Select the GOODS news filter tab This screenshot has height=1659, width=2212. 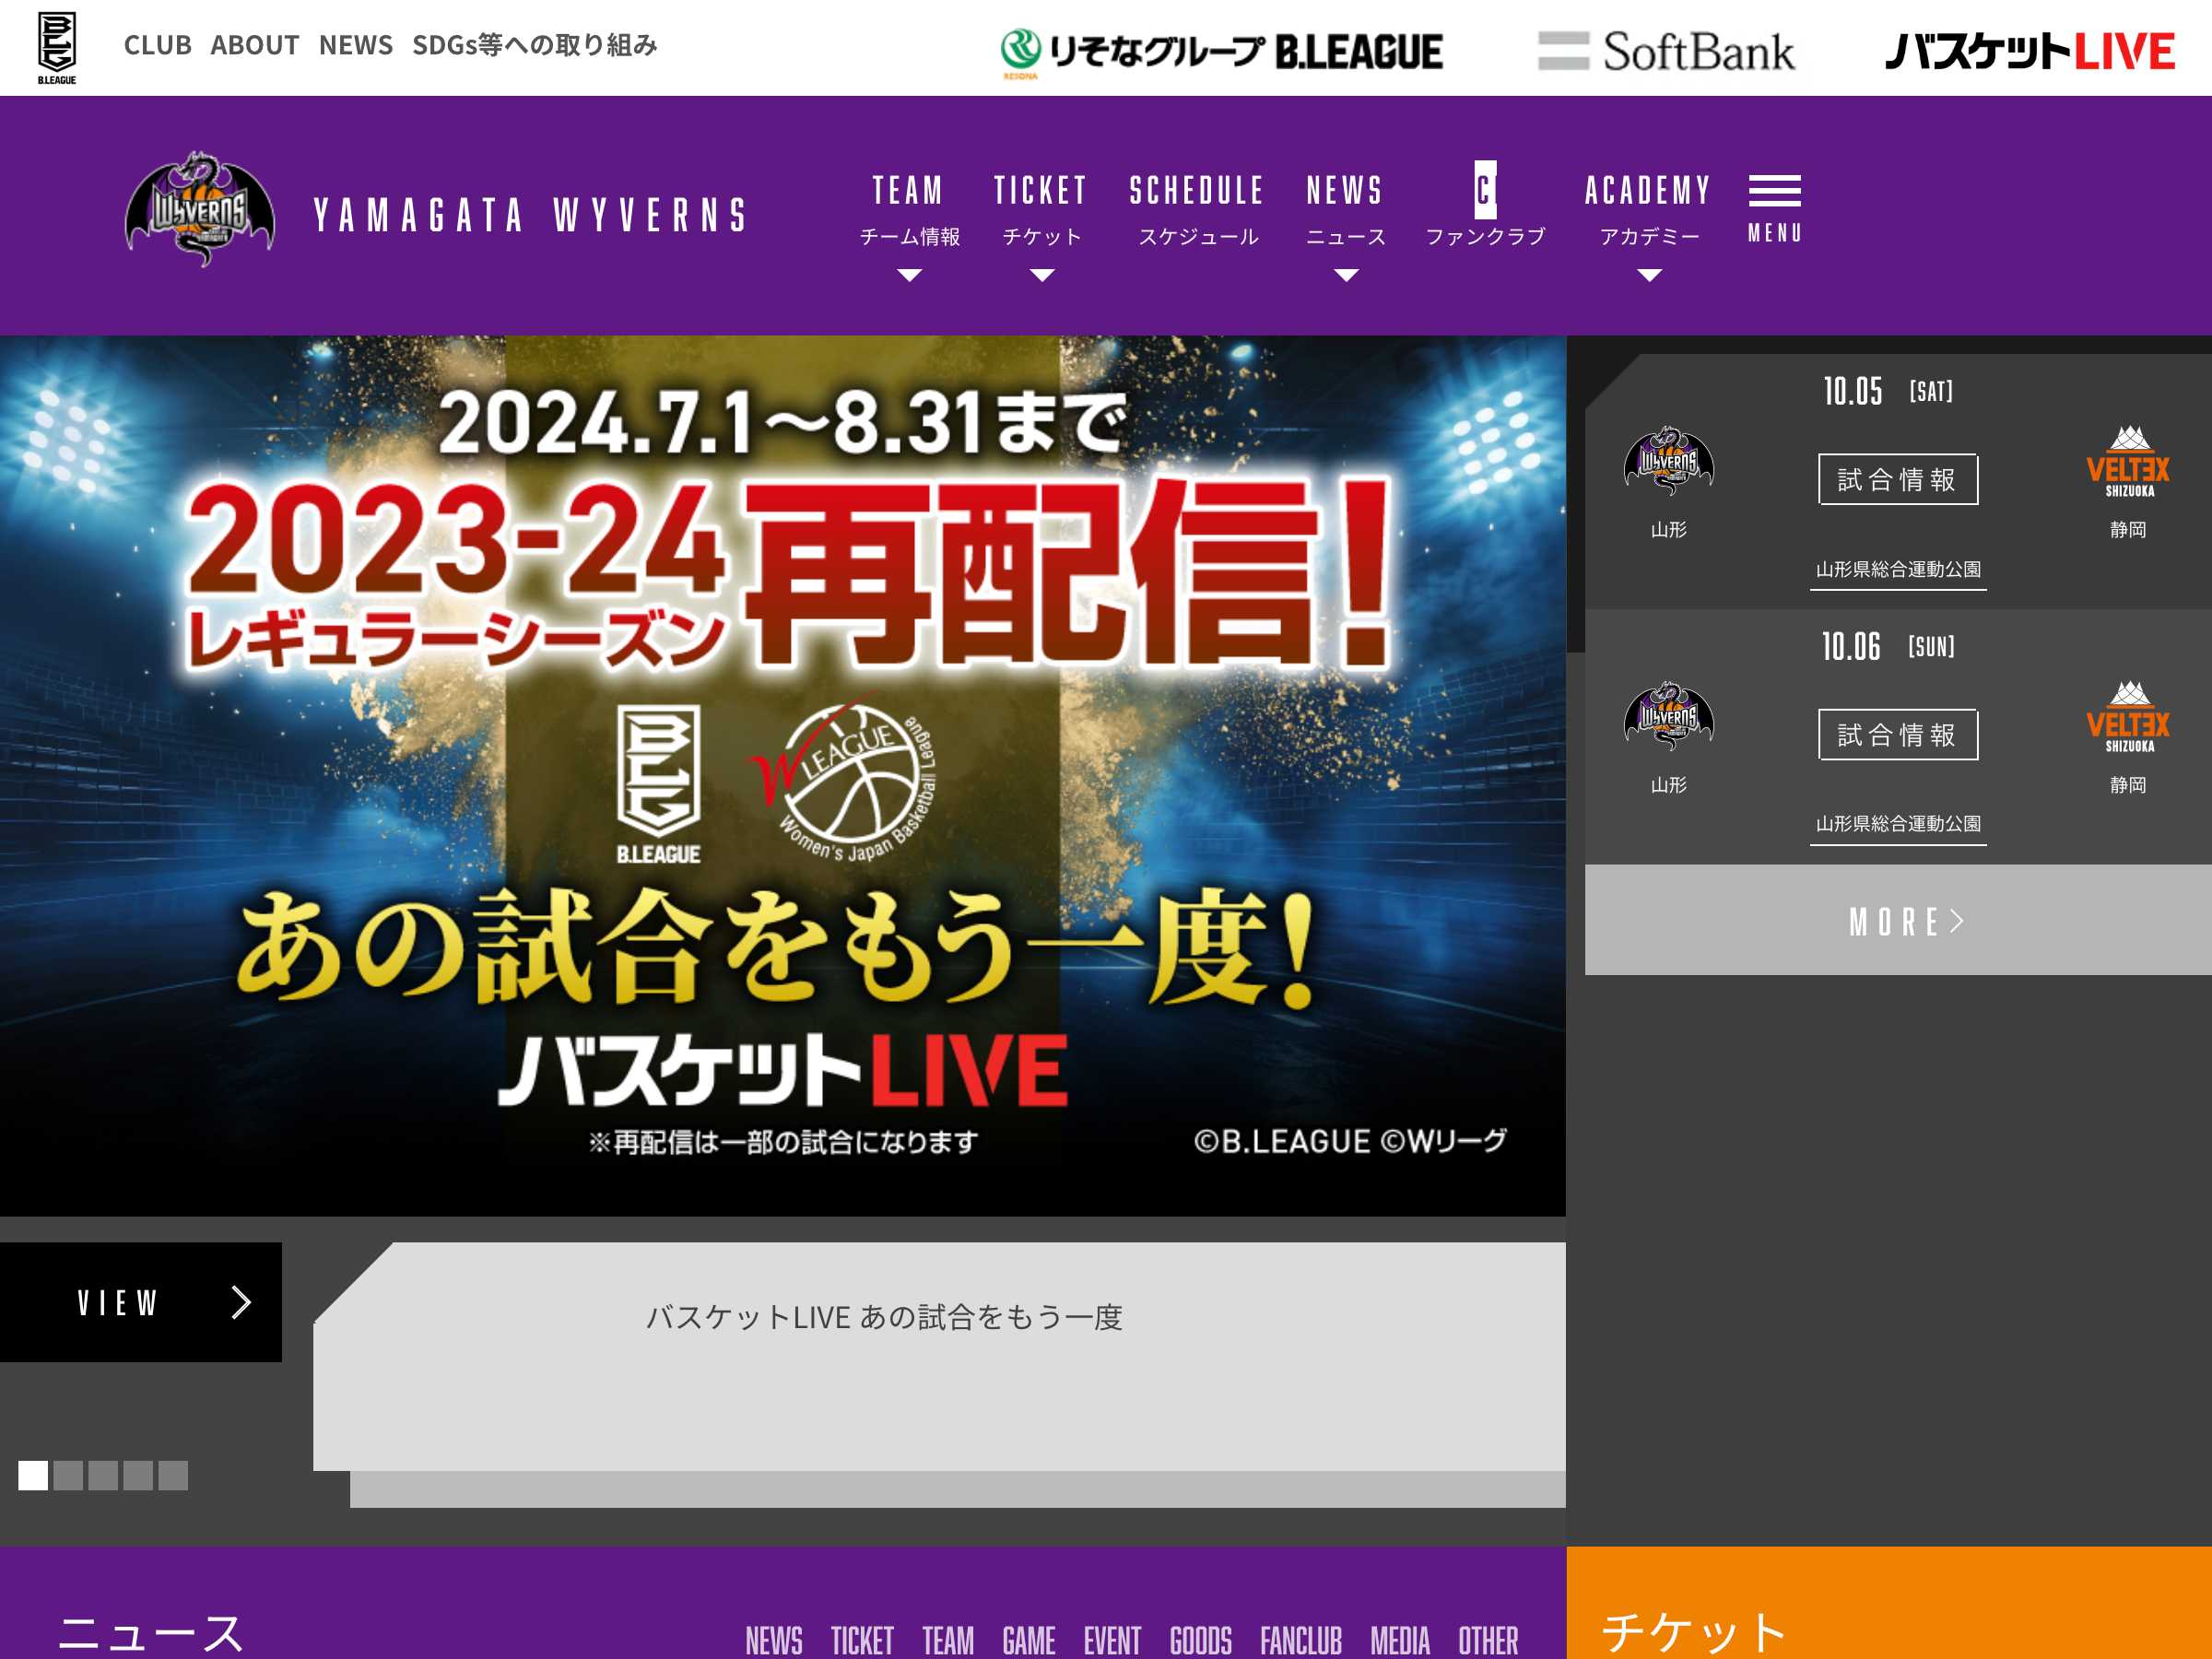(1200, 1640)
